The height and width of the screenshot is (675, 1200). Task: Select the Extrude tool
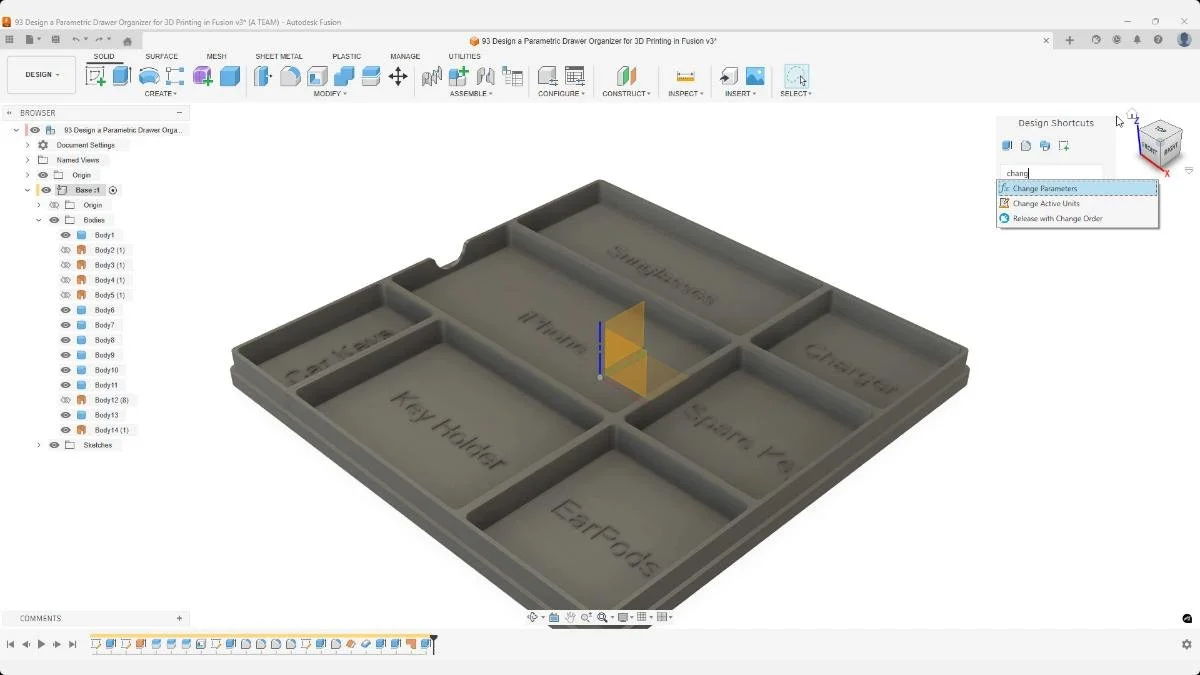(122, 76)
